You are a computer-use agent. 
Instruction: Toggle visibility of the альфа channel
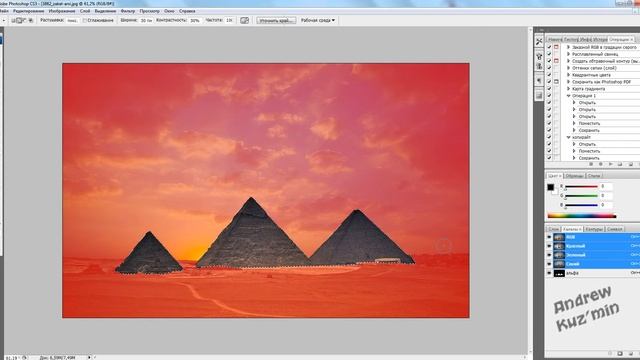pos(549,273)
